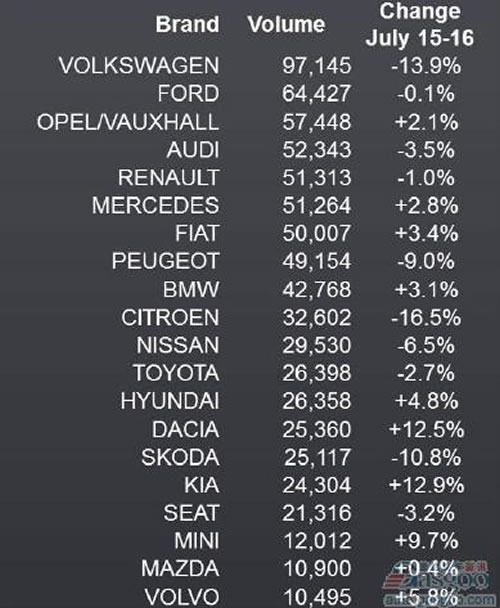Select the SKODA brand label
This screenshot has height=608, width=500.
tap(180, 457)
